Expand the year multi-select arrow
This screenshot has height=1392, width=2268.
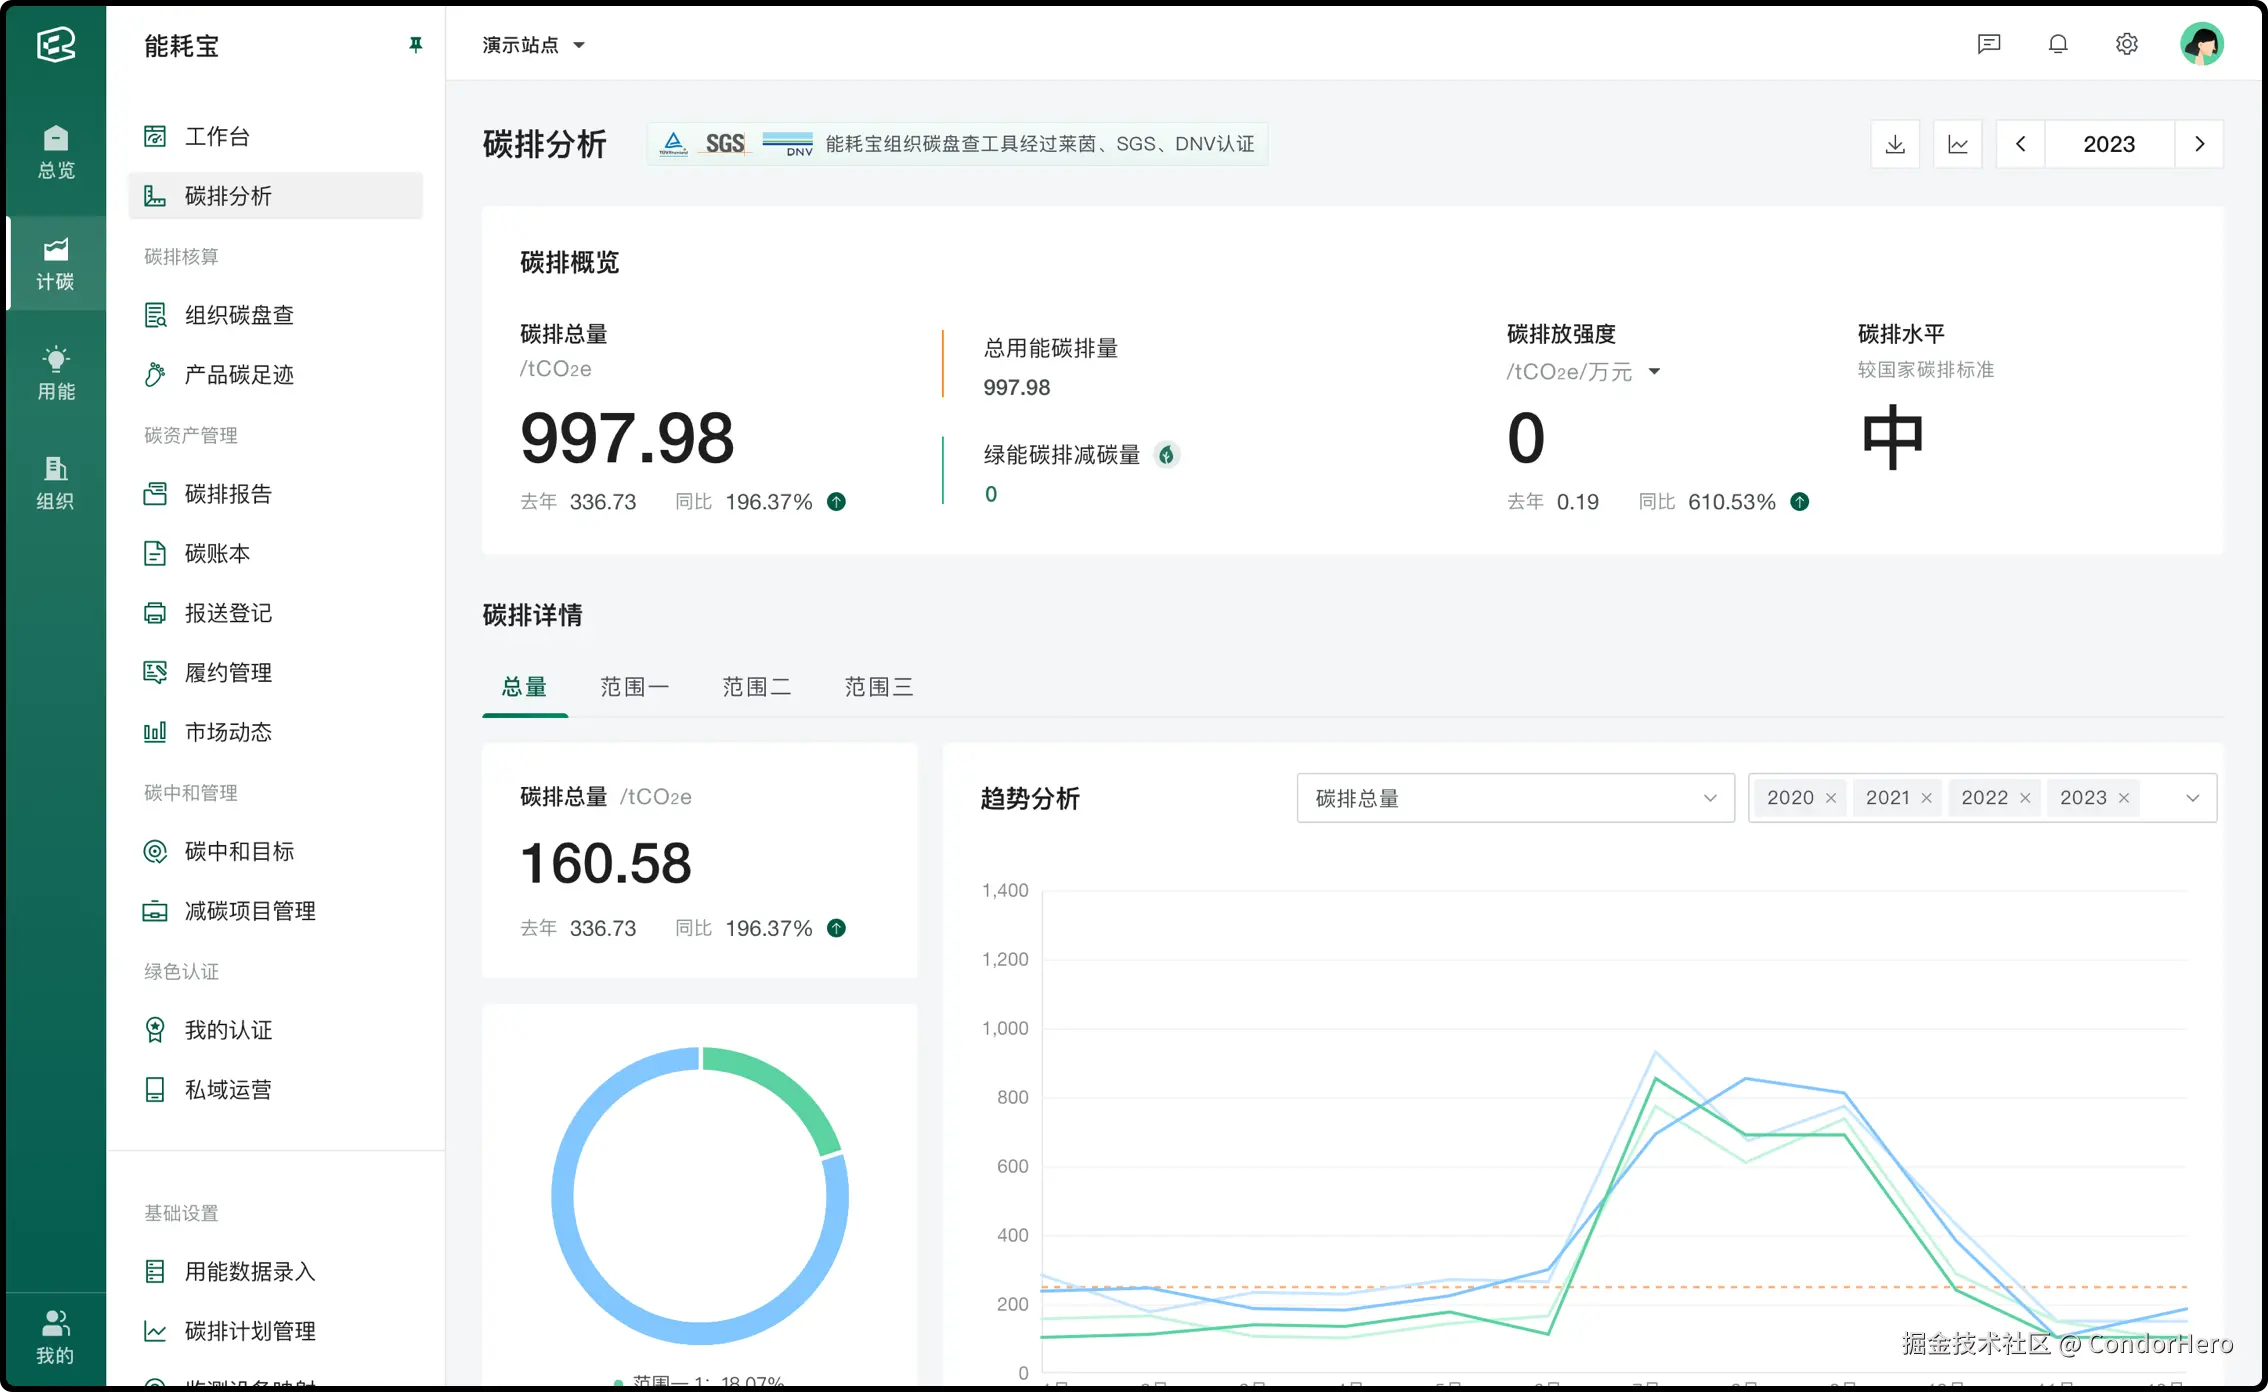(x=2192, y=798)
